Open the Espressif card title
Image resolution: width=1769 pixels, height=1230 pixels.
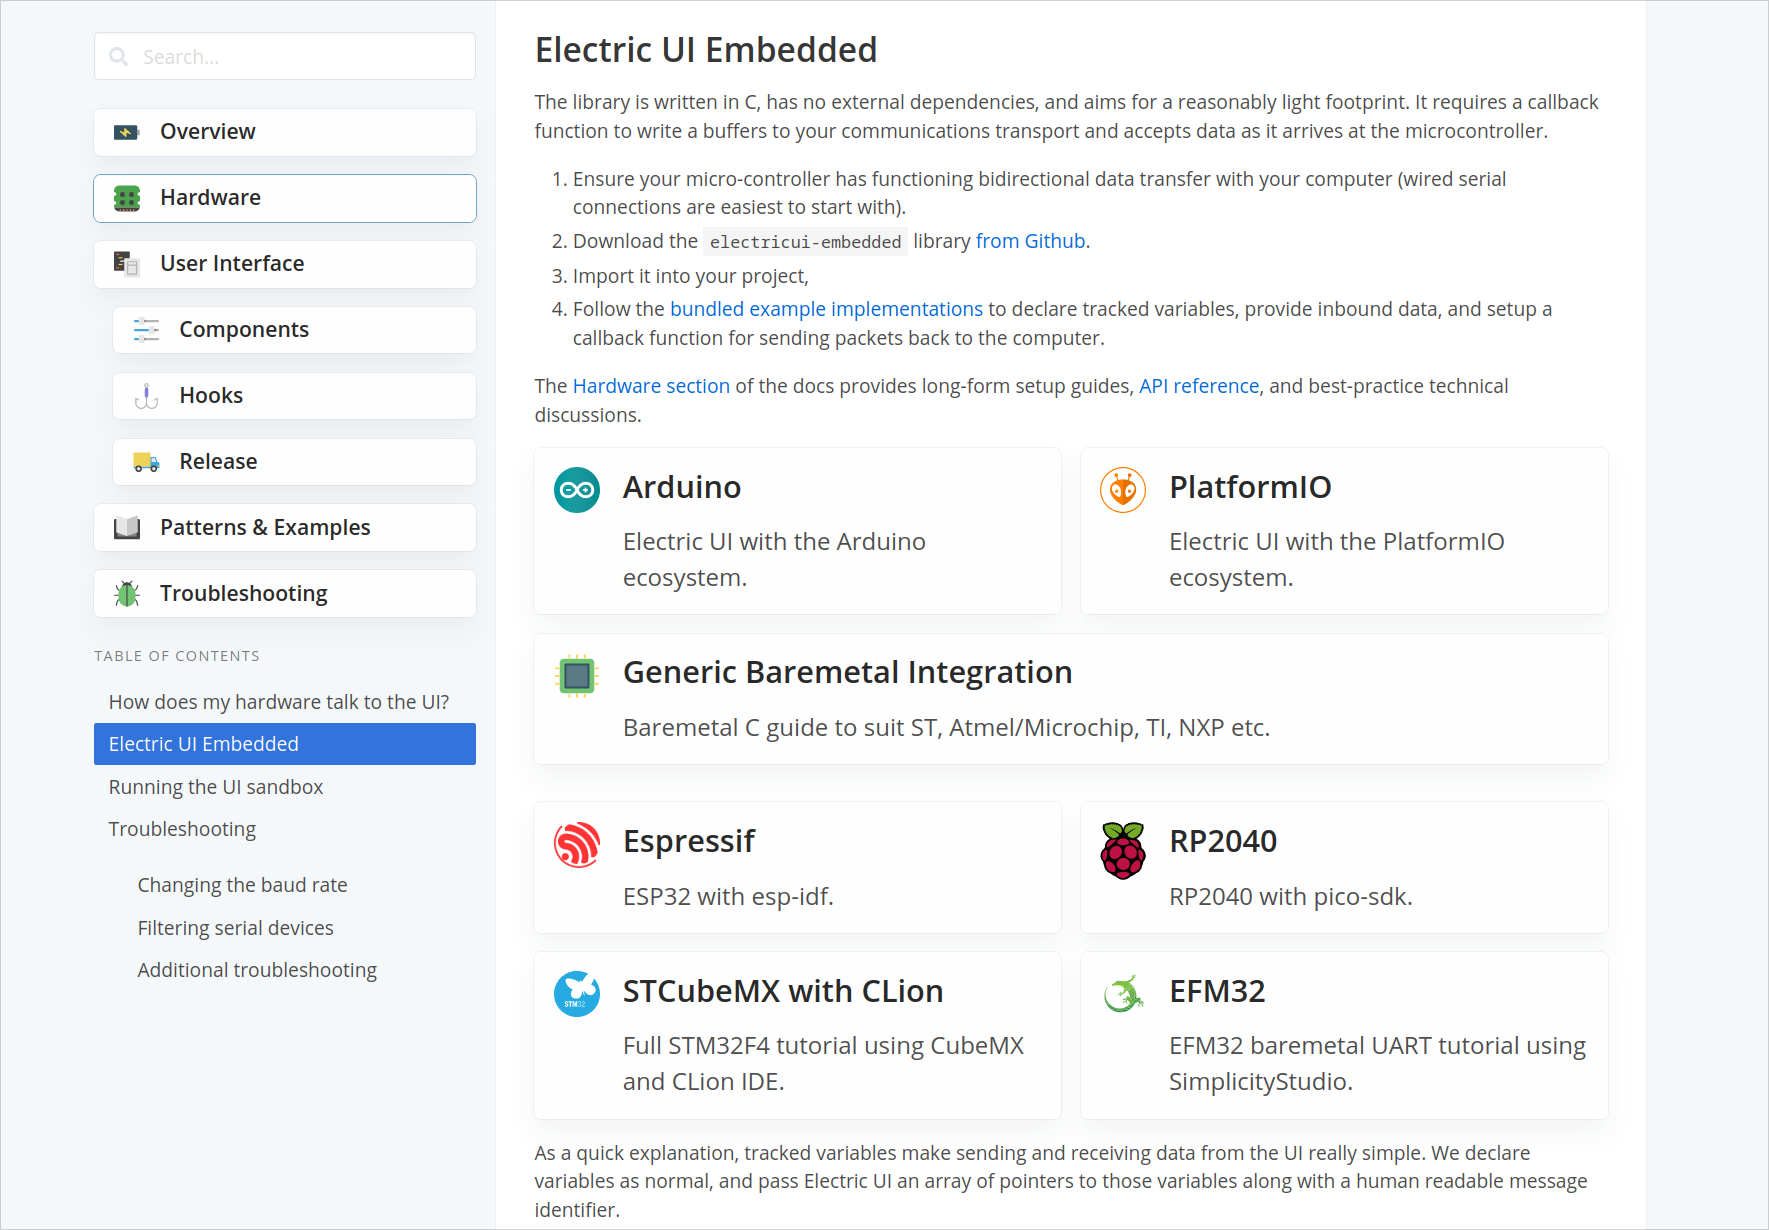tap(689, 842)
